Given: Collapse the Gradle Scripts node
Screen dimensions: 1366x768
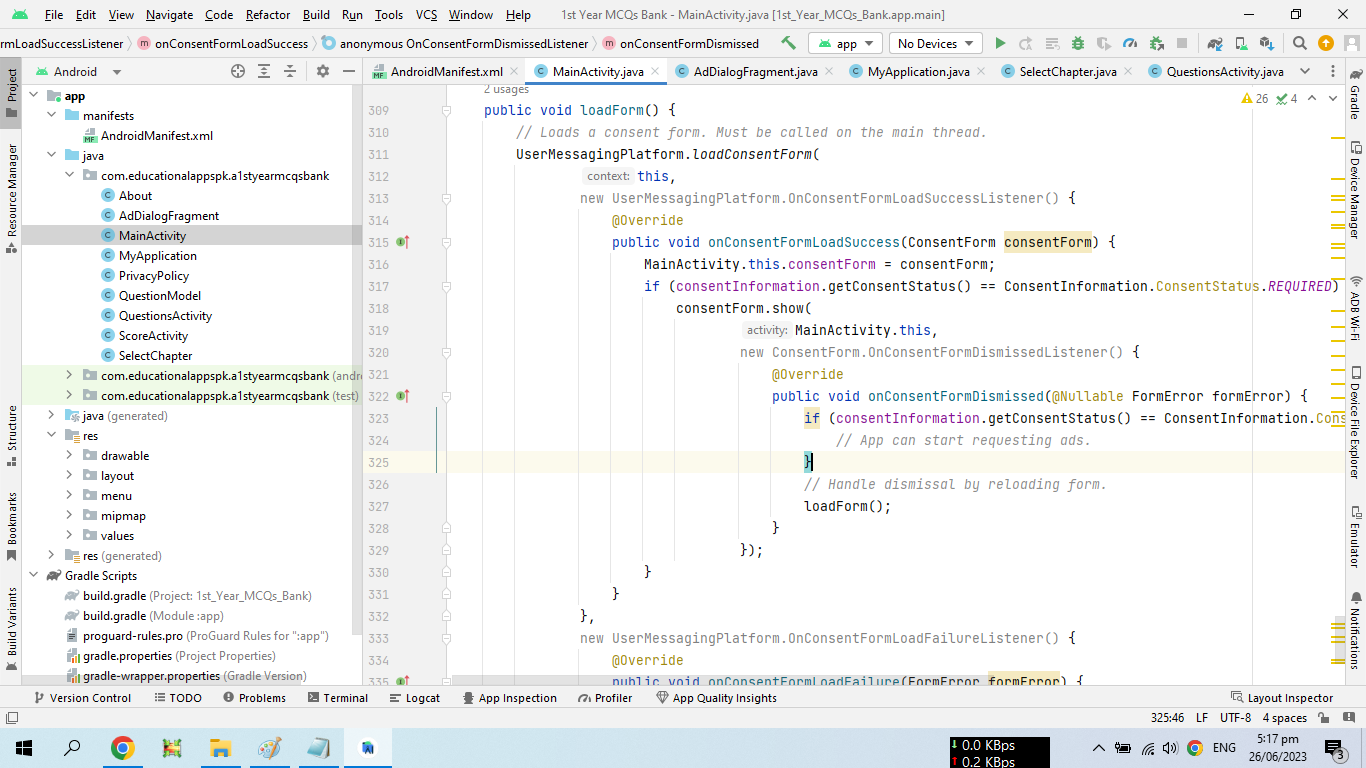Looking at the screenshot, I should pyautogui.click(x=33, y=576).
